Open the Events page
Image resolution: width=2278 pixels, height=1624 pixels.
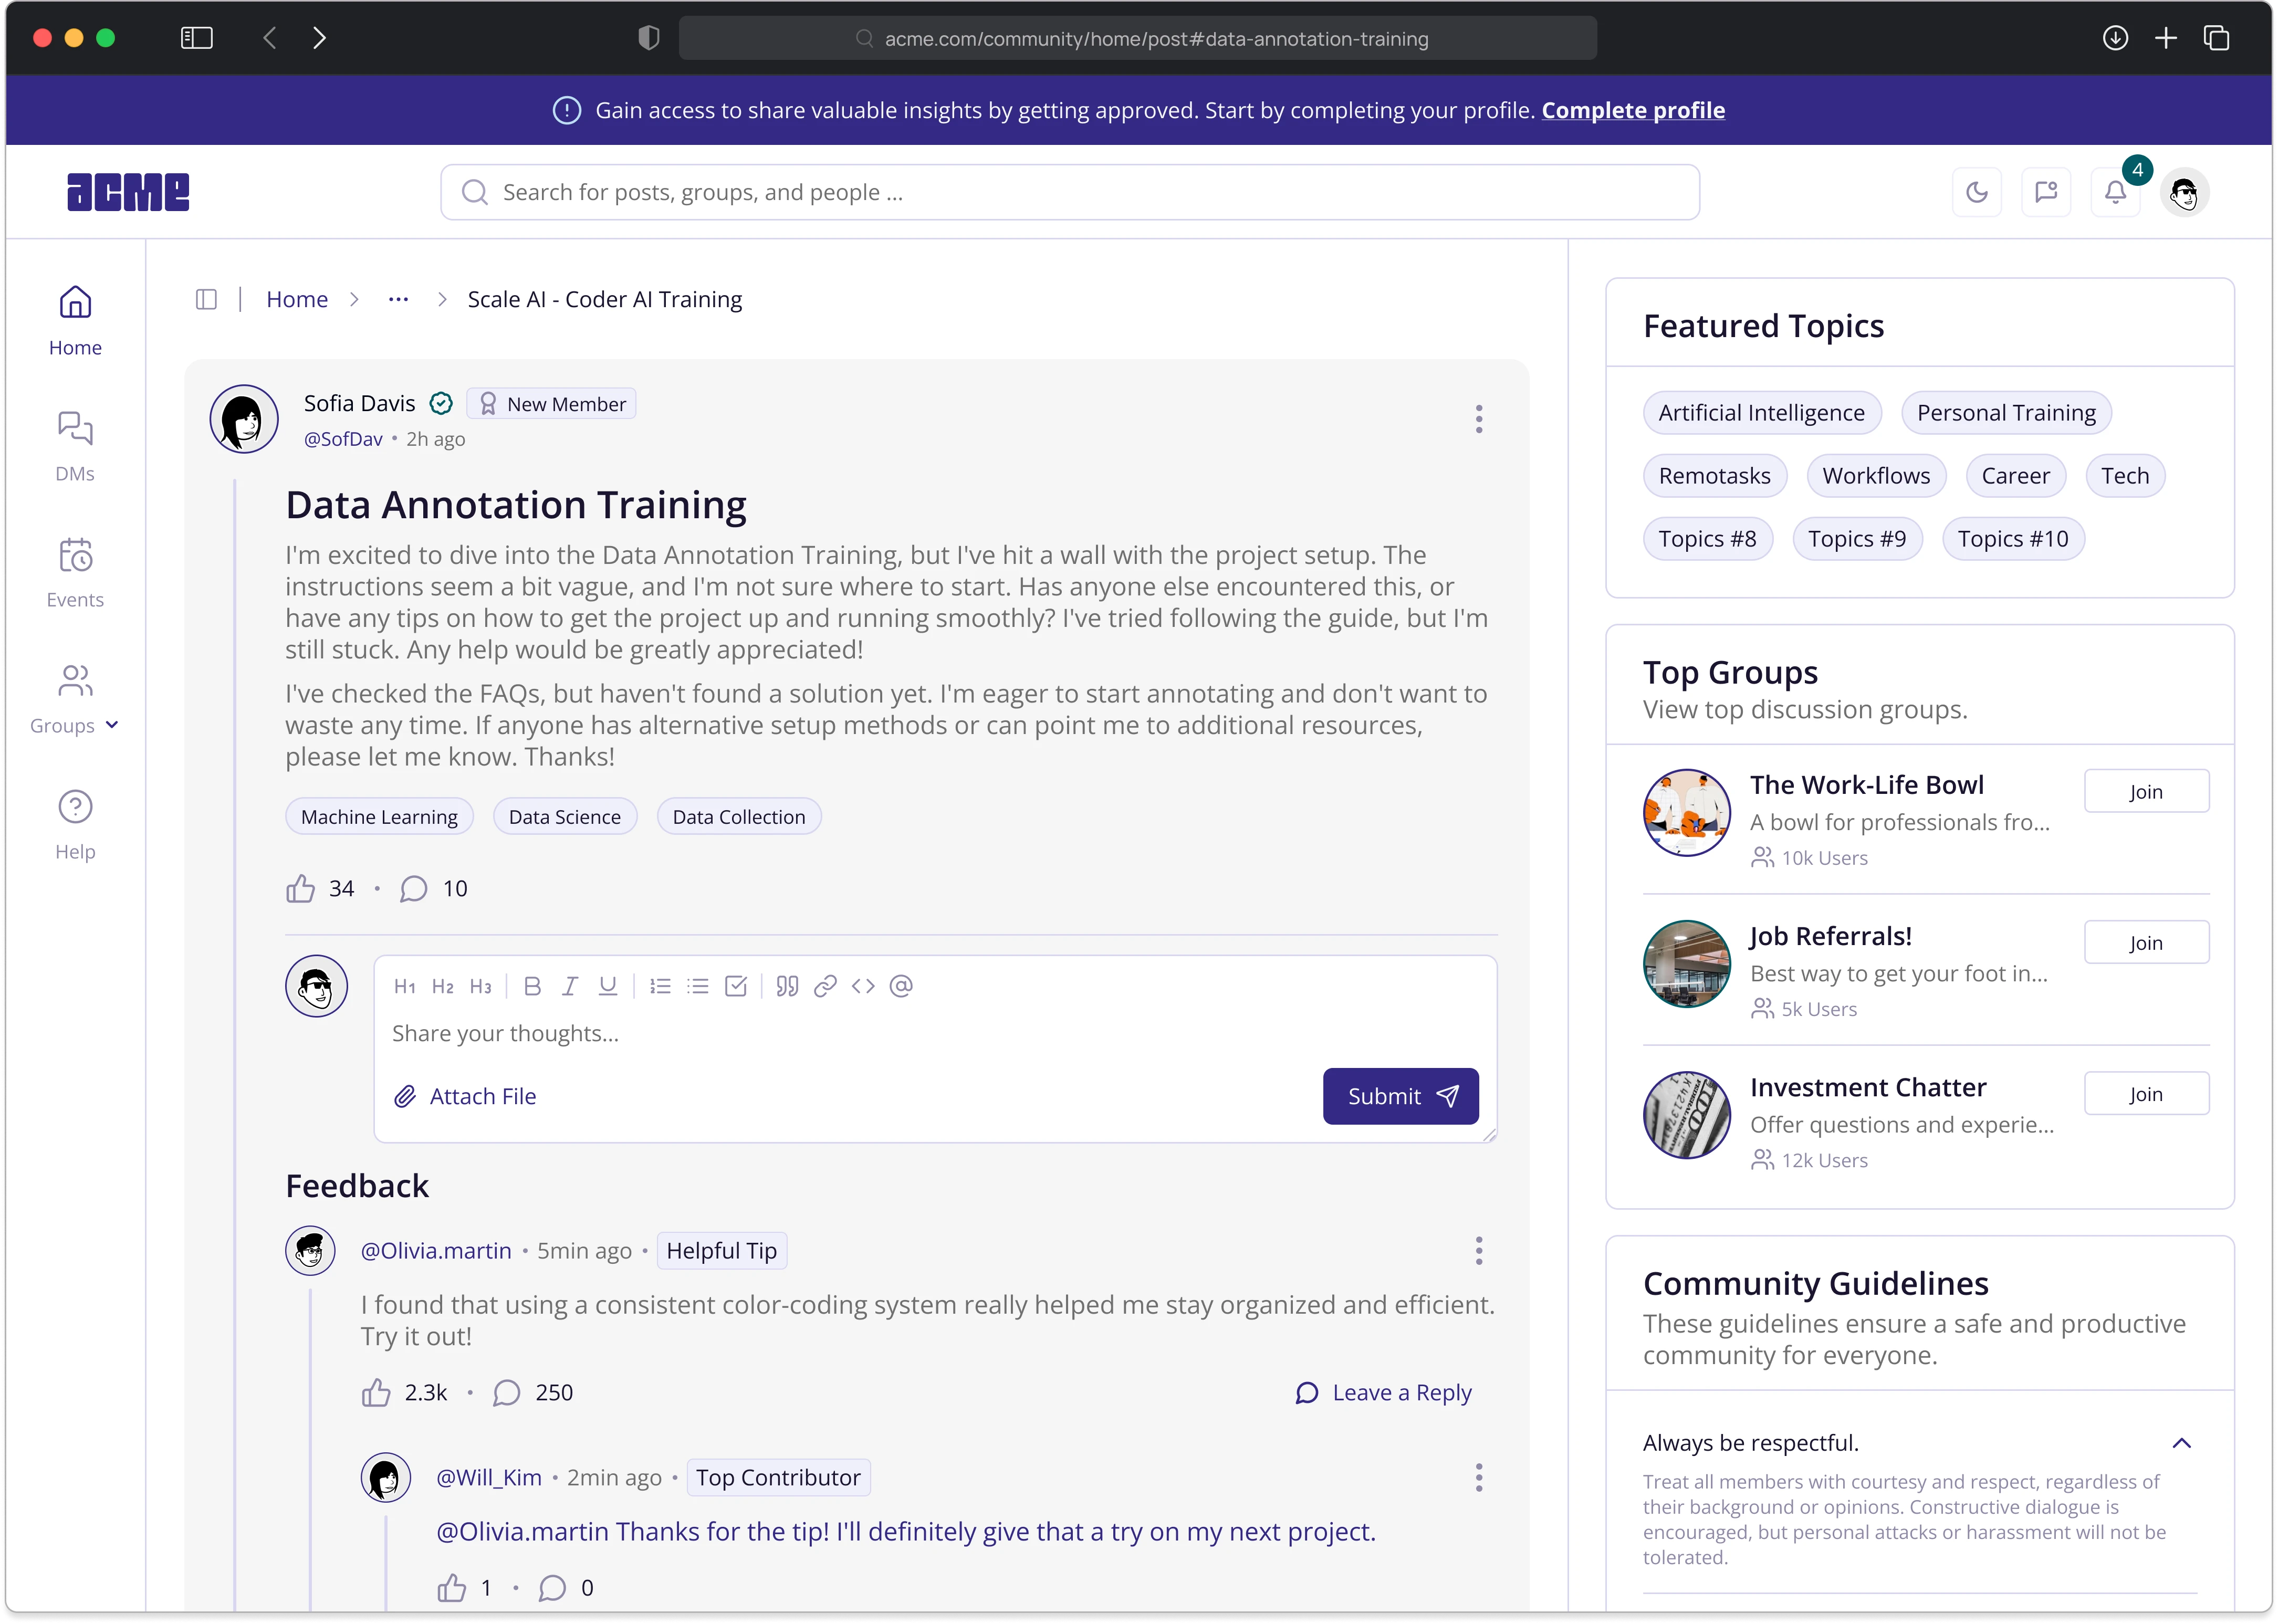pos(75,571)
